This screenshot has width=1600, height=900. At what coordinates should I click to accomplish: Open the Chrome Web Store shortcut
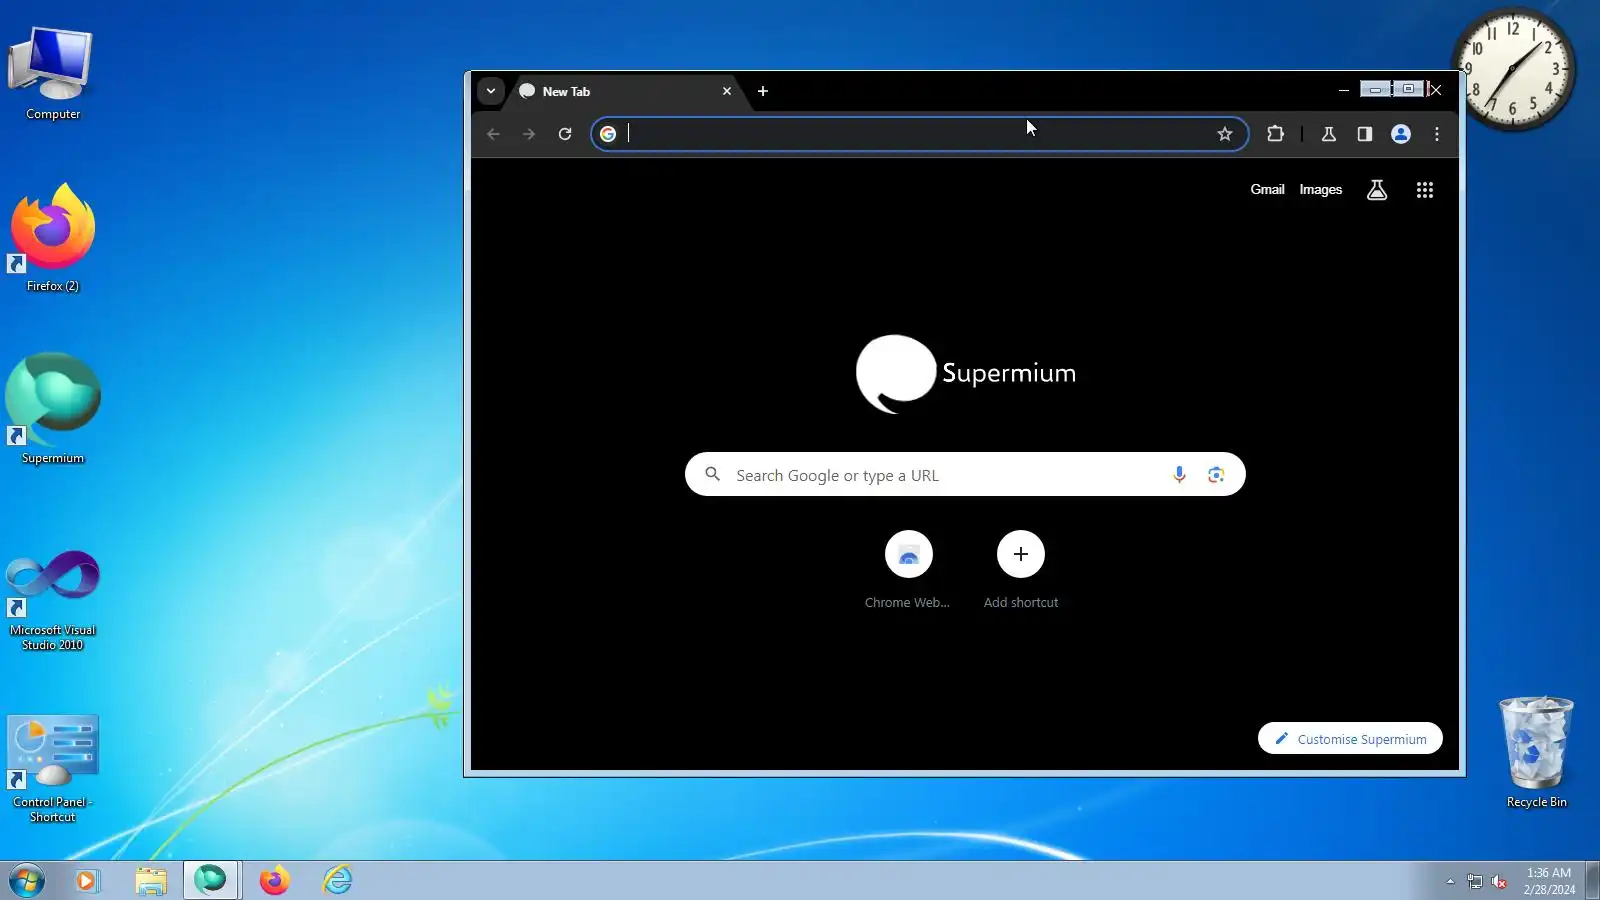pos(908,570)
